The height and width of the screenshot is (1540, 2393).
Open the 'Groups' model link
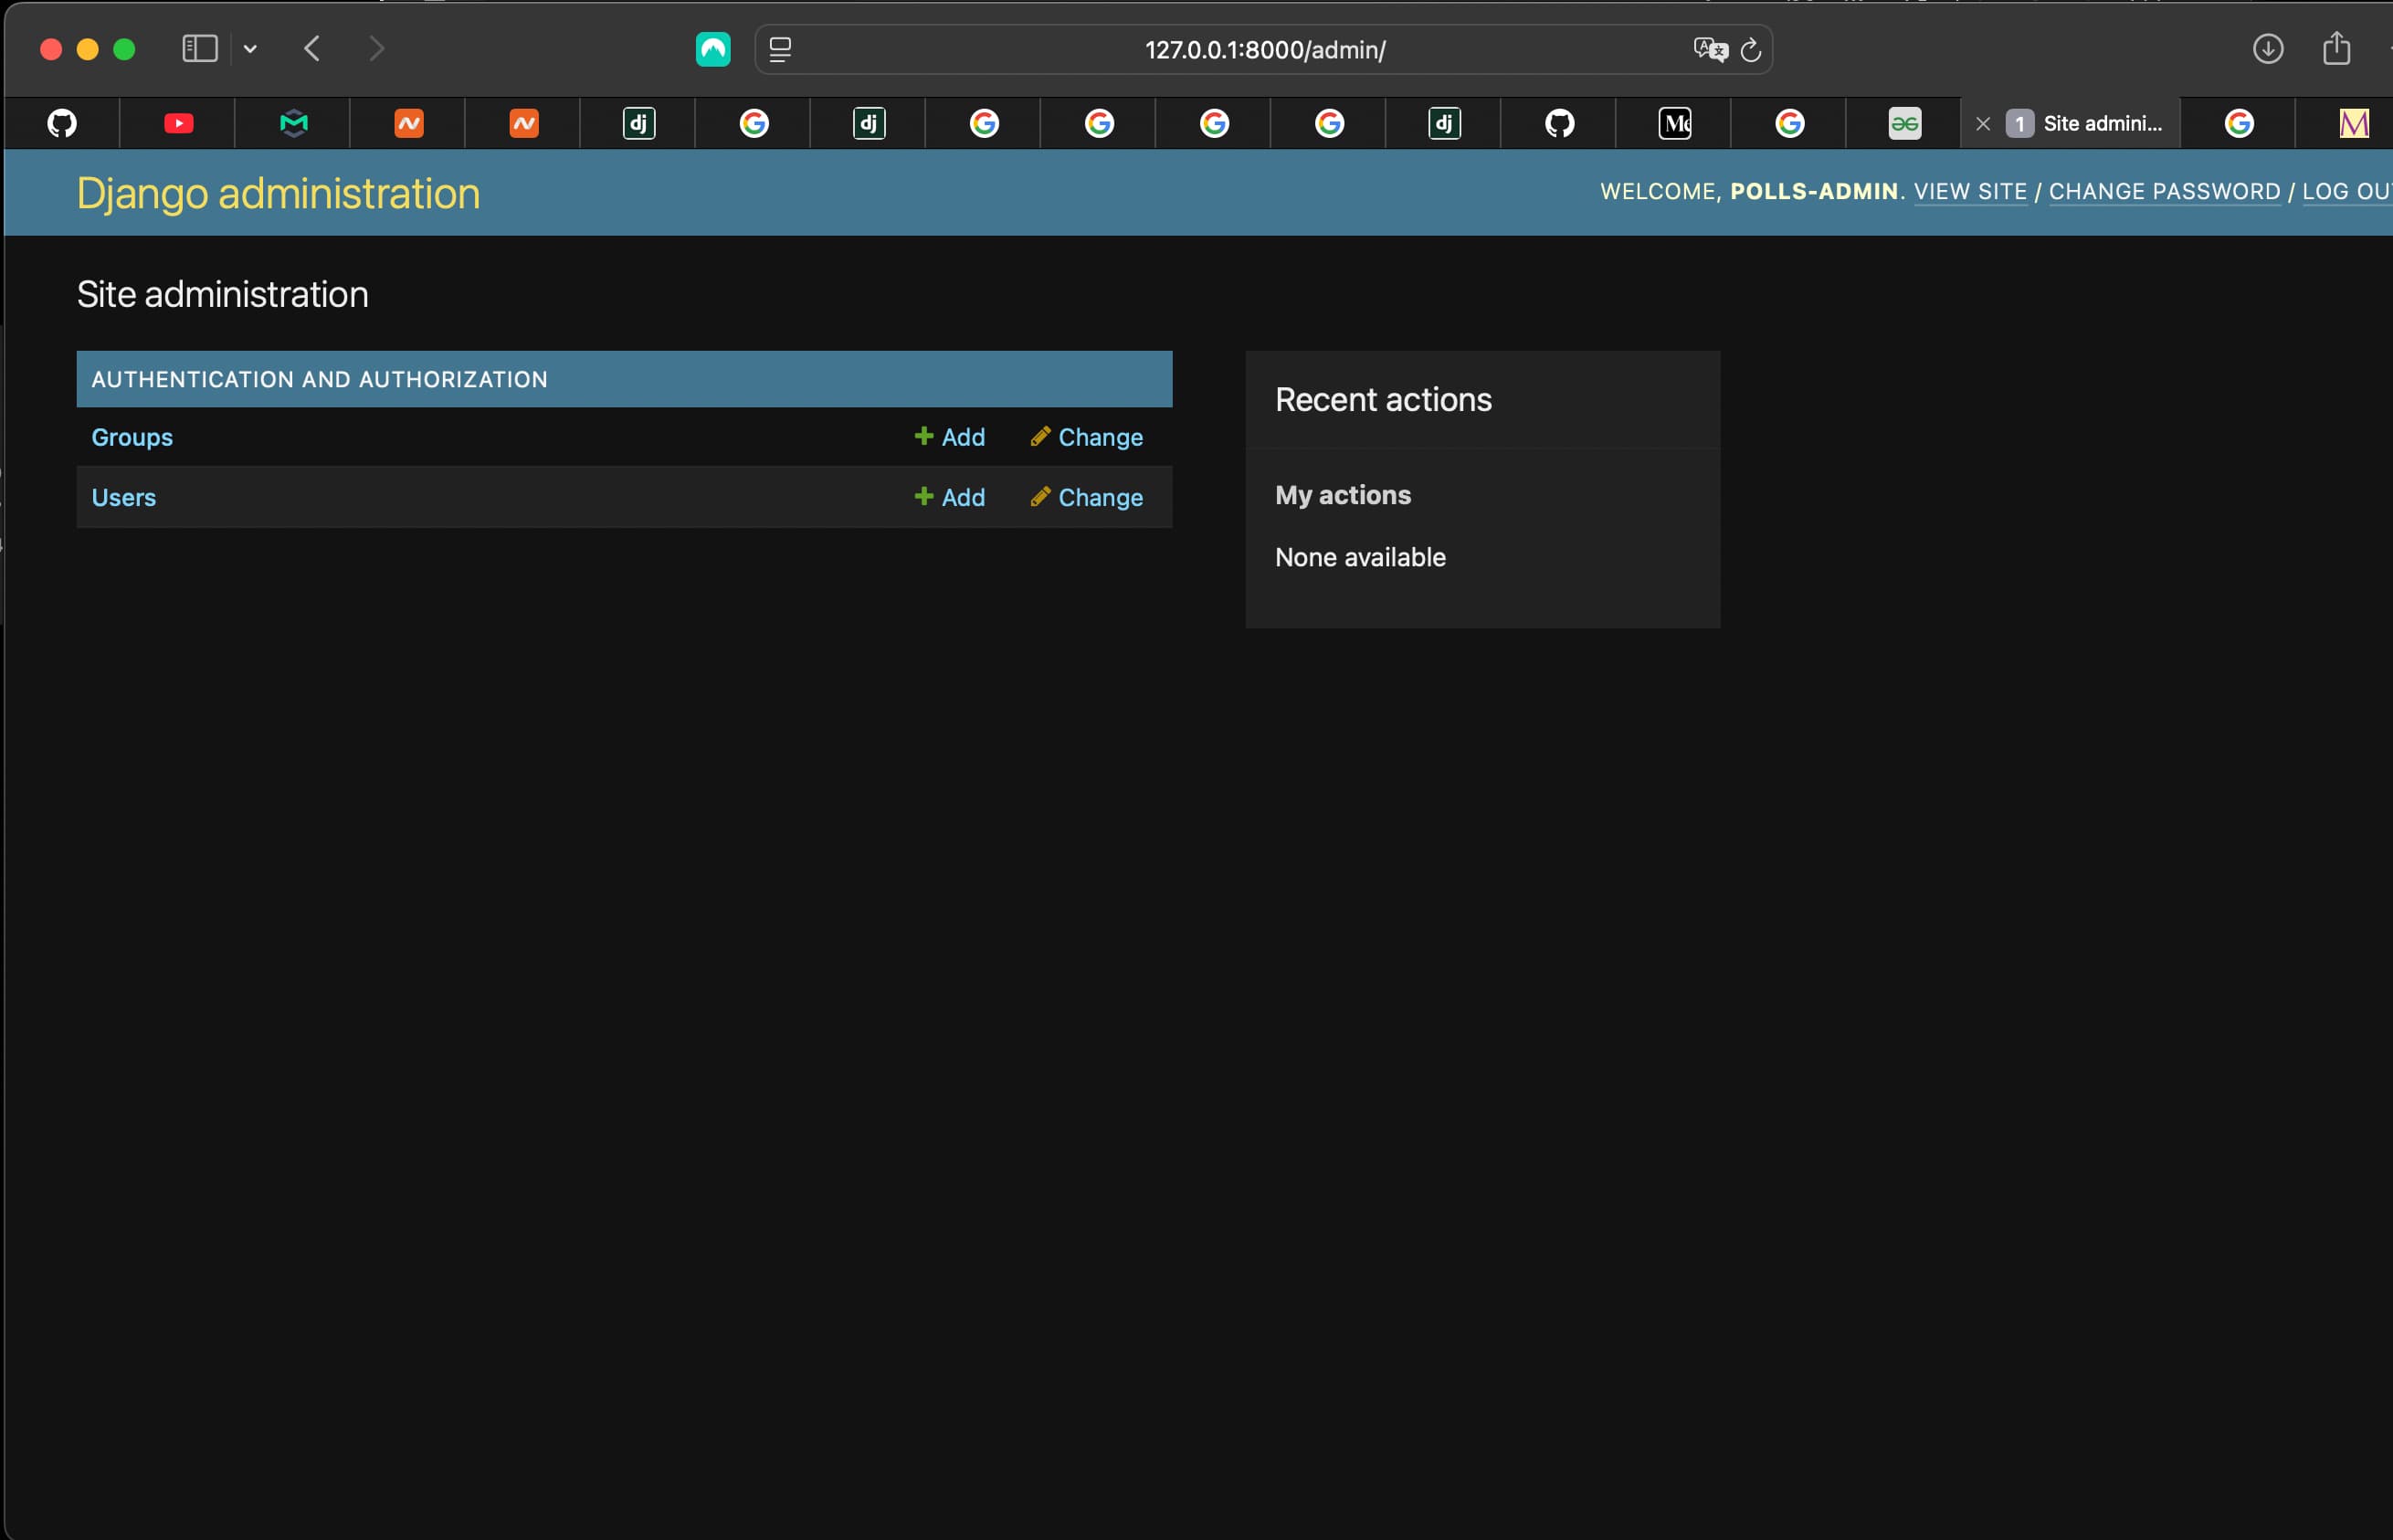coord(132,437)
